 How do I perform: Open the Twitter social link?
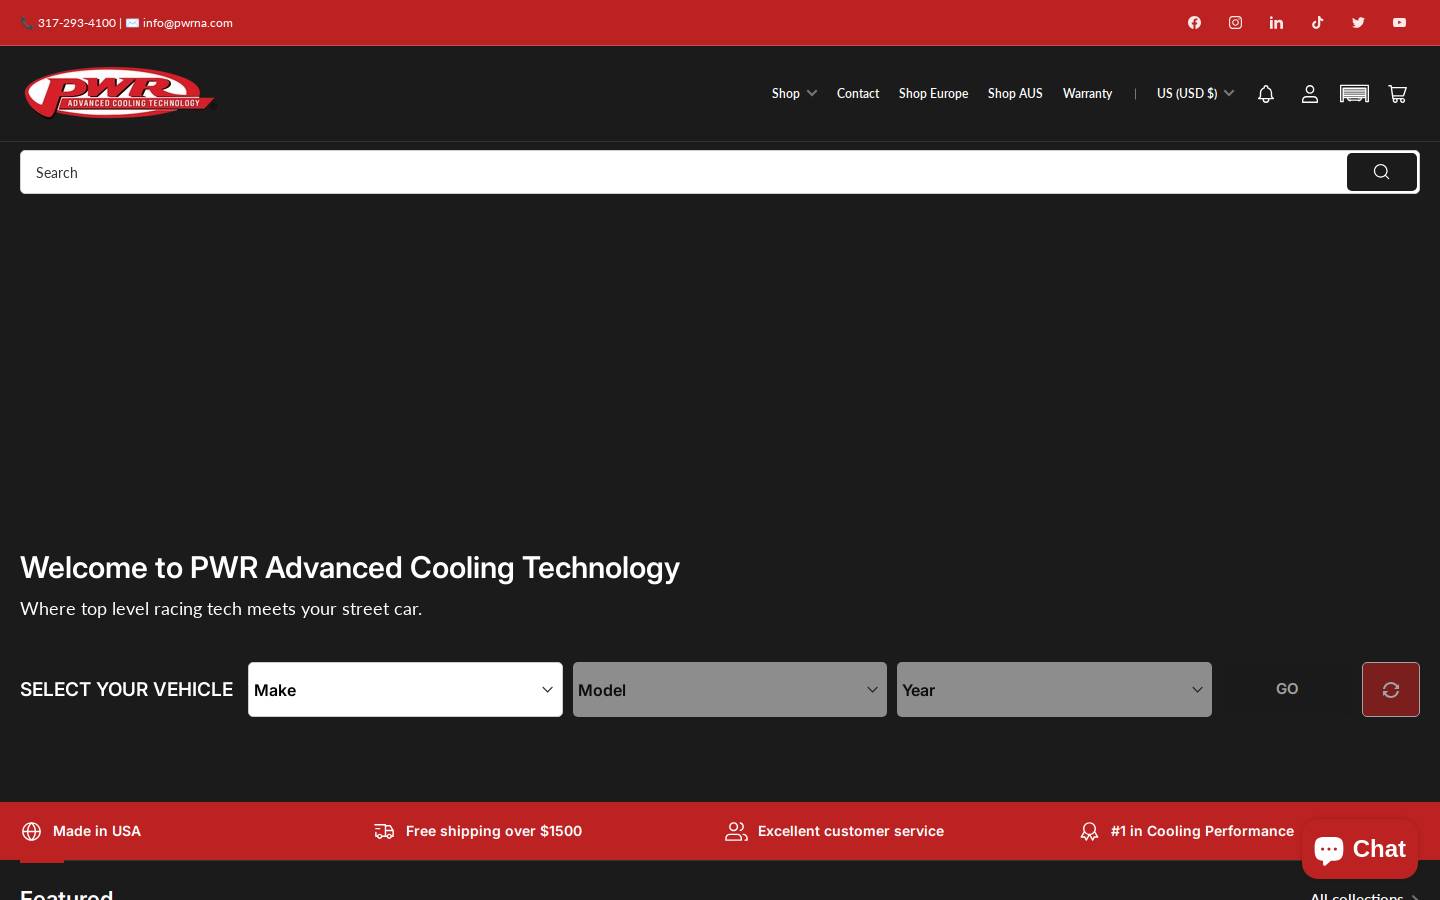[x=1358, y=22]
